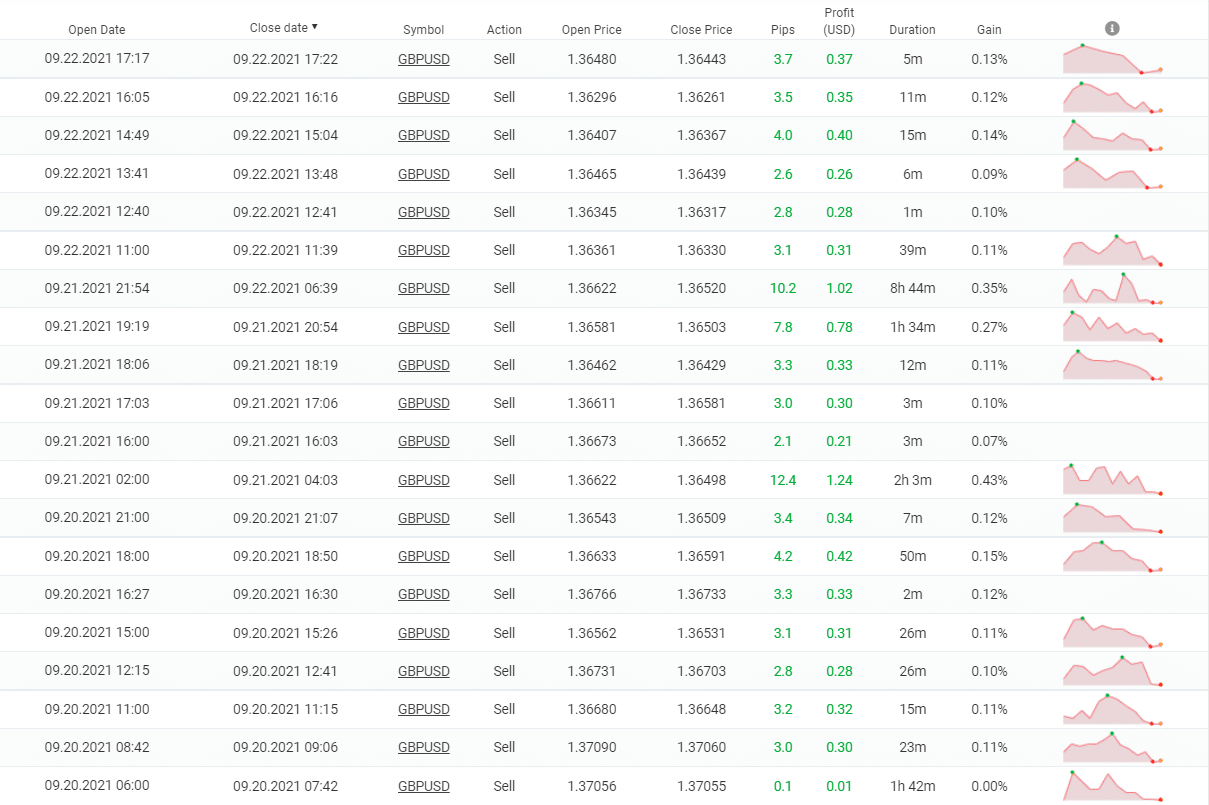Click the mini chart for 09.22.2021 17:17 trade

pyautogui.click(x=1112, y=60)
